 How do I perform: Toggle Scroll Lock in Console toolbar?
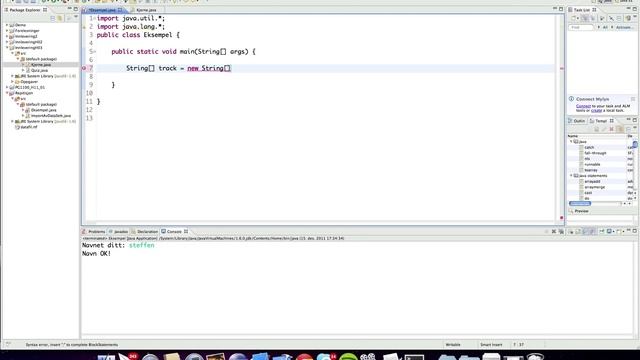[578, 231]
